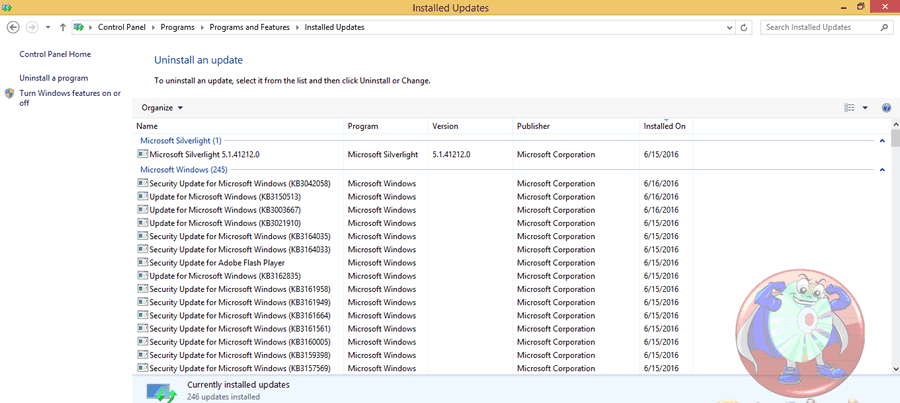The width and height of the screenshot is (900, 403).
Task: Click the Back navigation arrow
Action: click(12, 27)
